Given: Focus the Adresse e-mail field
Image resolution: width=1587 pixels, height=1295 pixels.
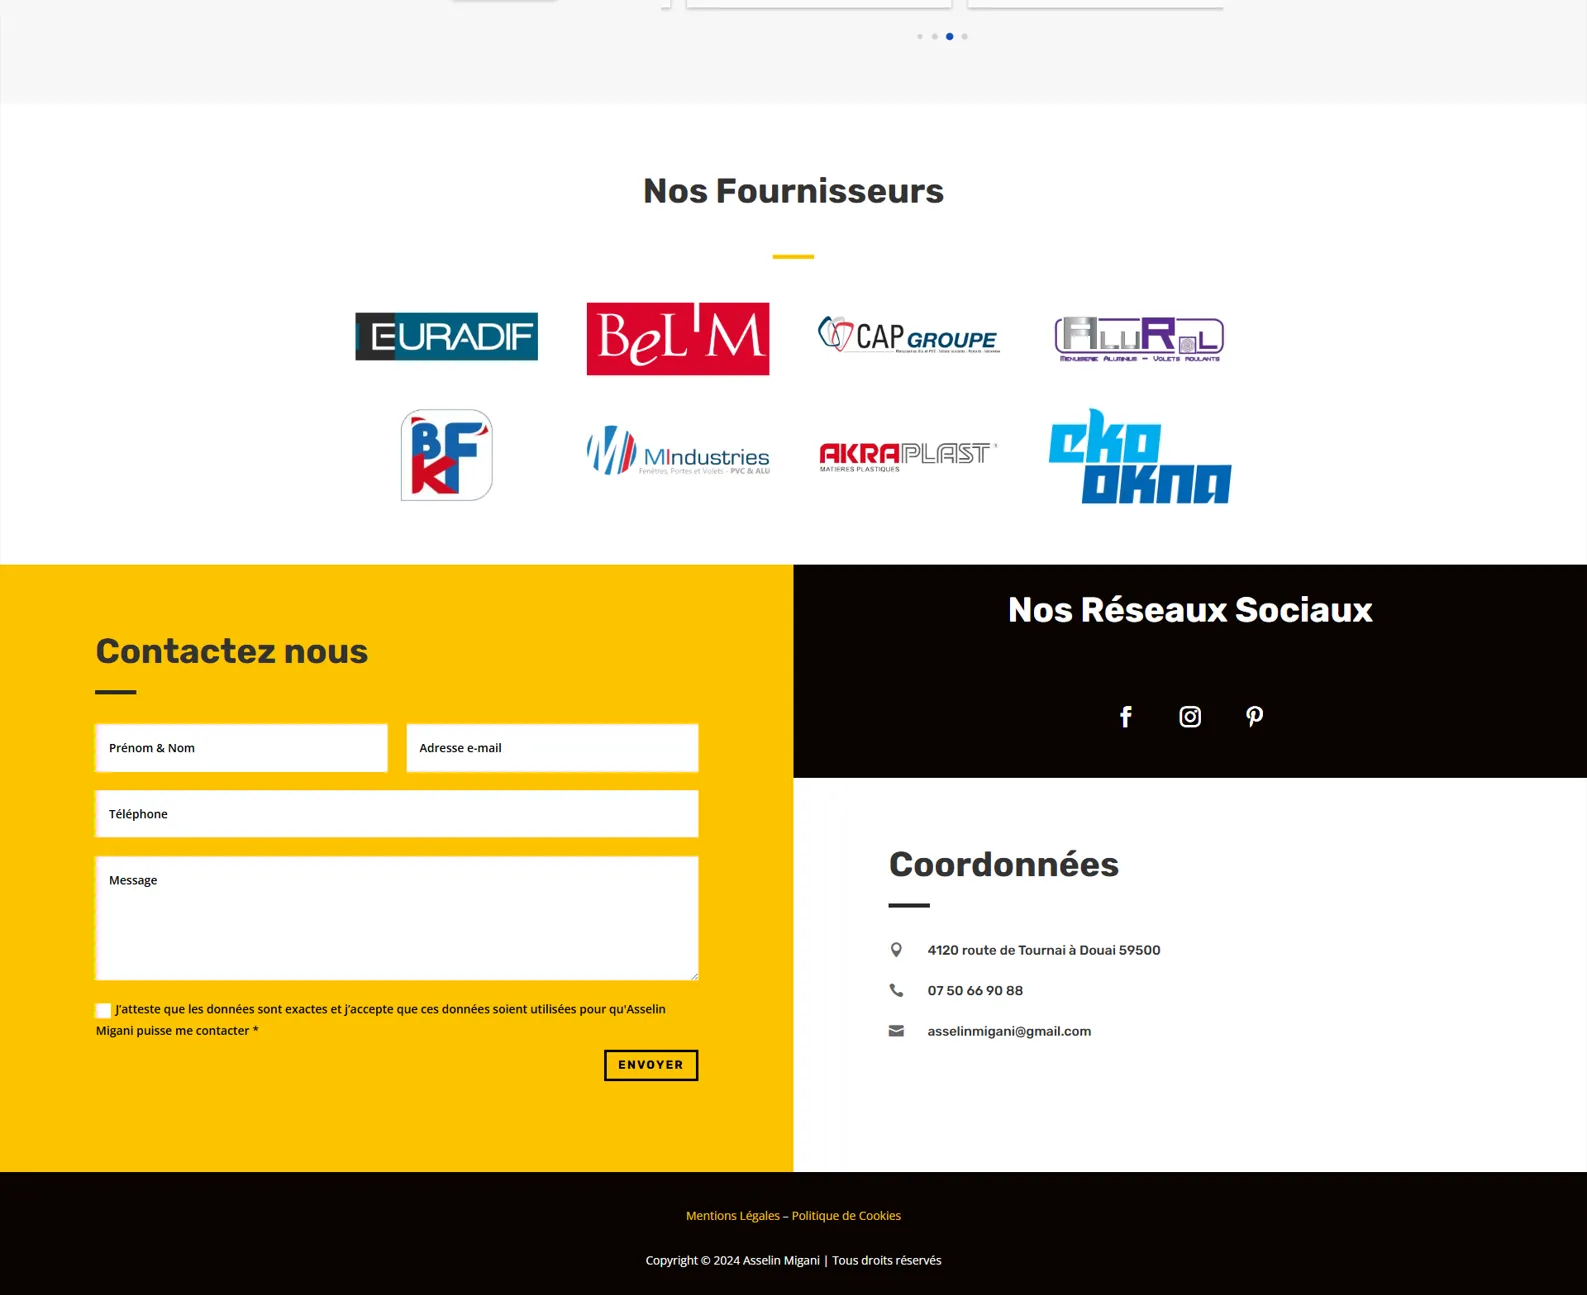Looking at the screenshot, I should coord(552,748).
